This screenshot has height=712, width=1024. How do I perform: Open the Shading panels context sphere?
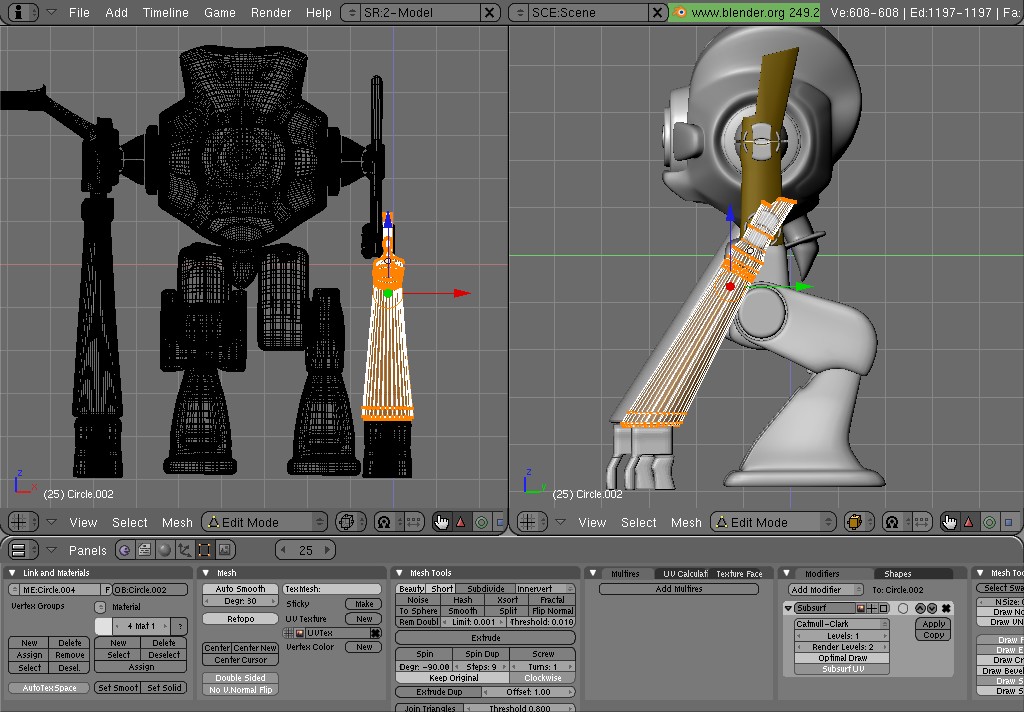[165, 550]
